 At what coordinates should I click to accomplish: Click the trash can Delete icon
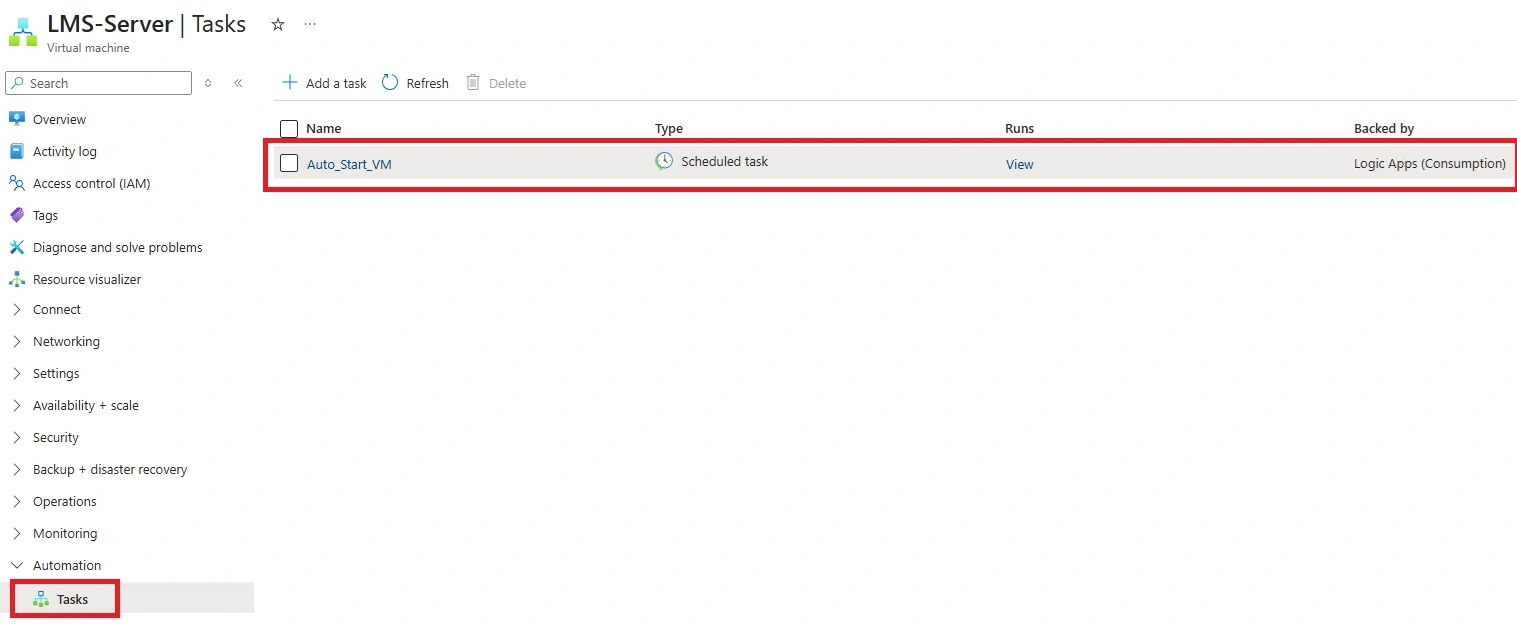[474, 82]
